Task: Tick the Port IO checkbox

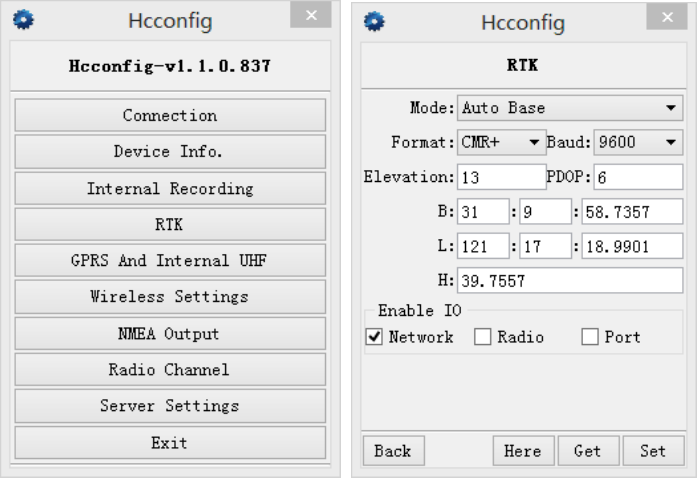Action: [x=590, y=338]
